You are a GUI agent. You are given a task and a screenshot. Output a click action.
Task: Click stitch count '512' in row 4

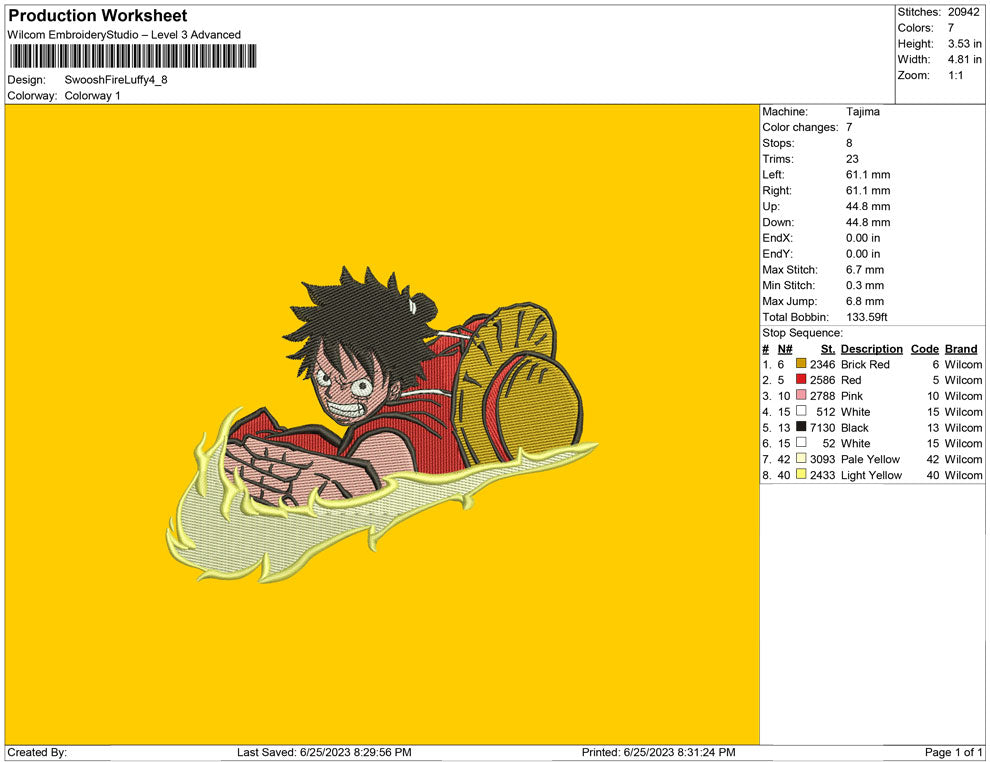coord(826,412)
